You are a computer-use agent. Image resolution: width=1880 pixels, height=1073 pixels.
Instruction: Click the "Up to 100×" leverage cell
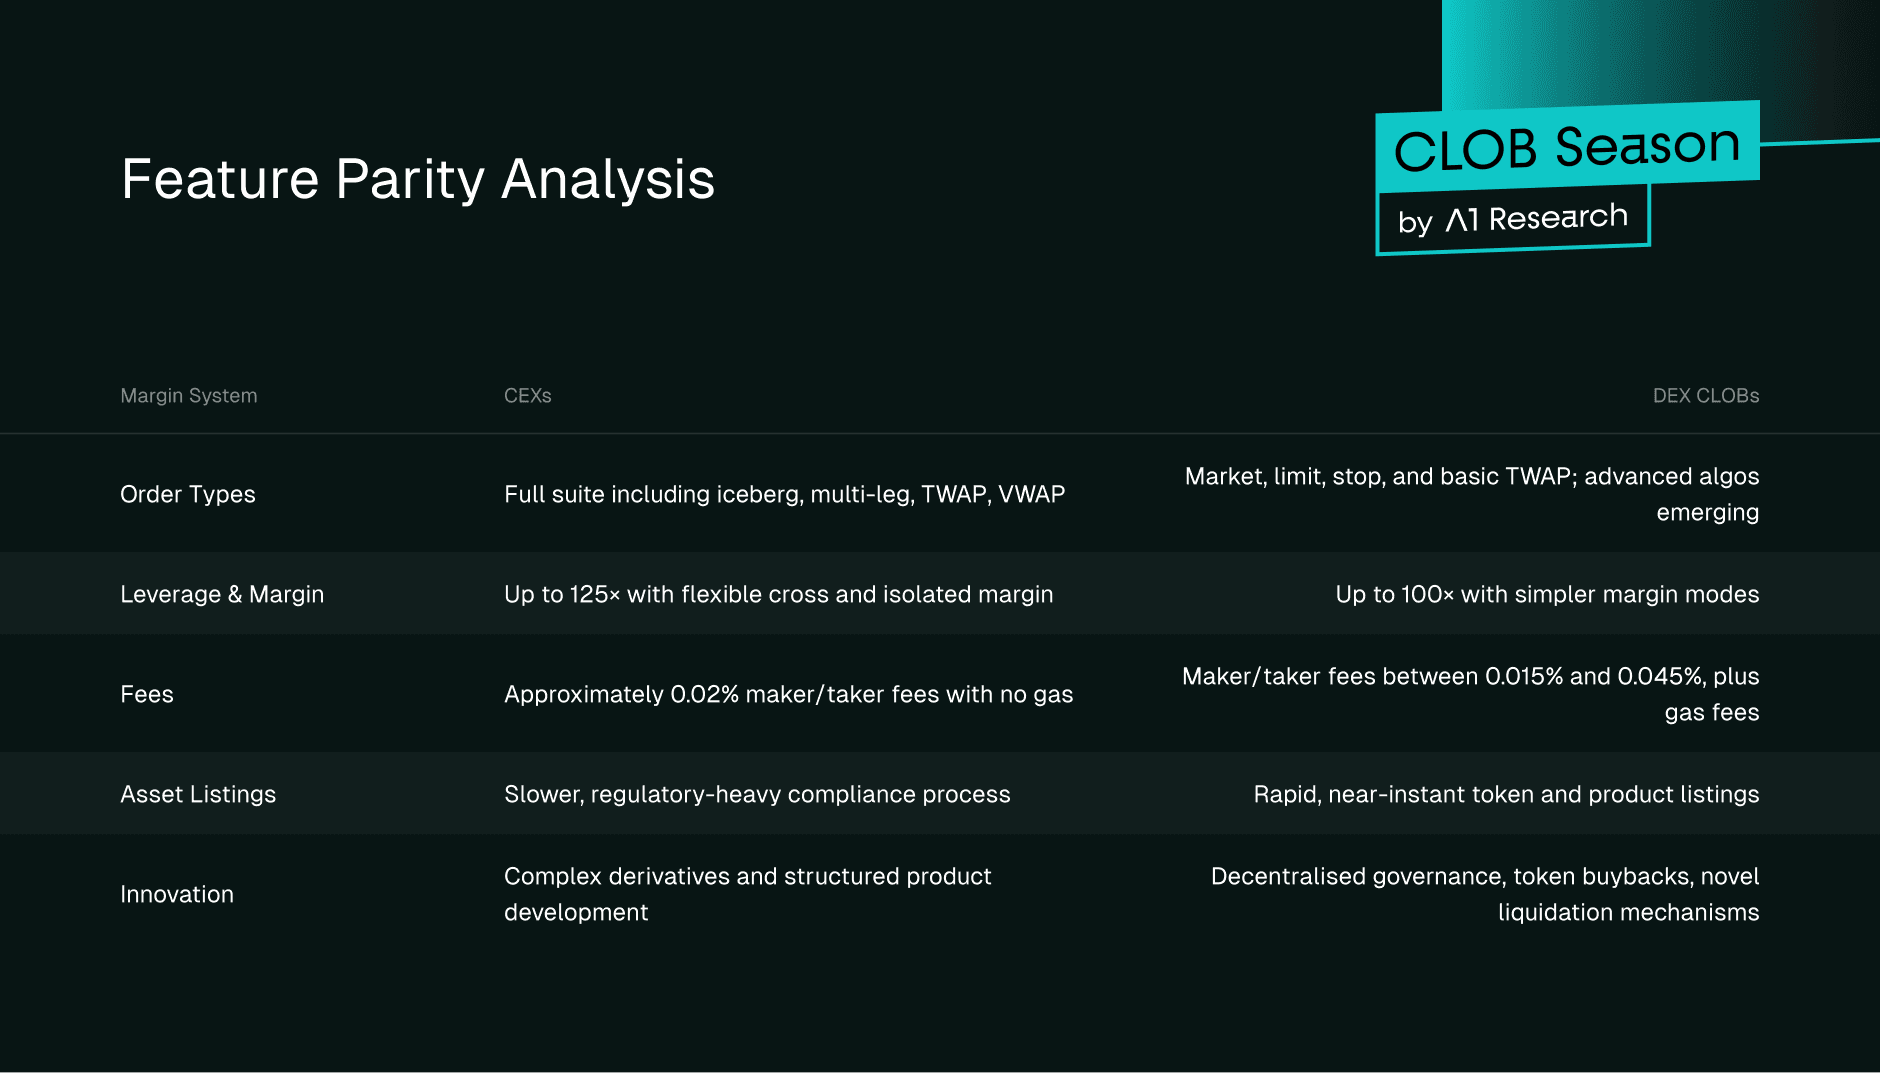pyautogui.click(x=1547, y=594)
